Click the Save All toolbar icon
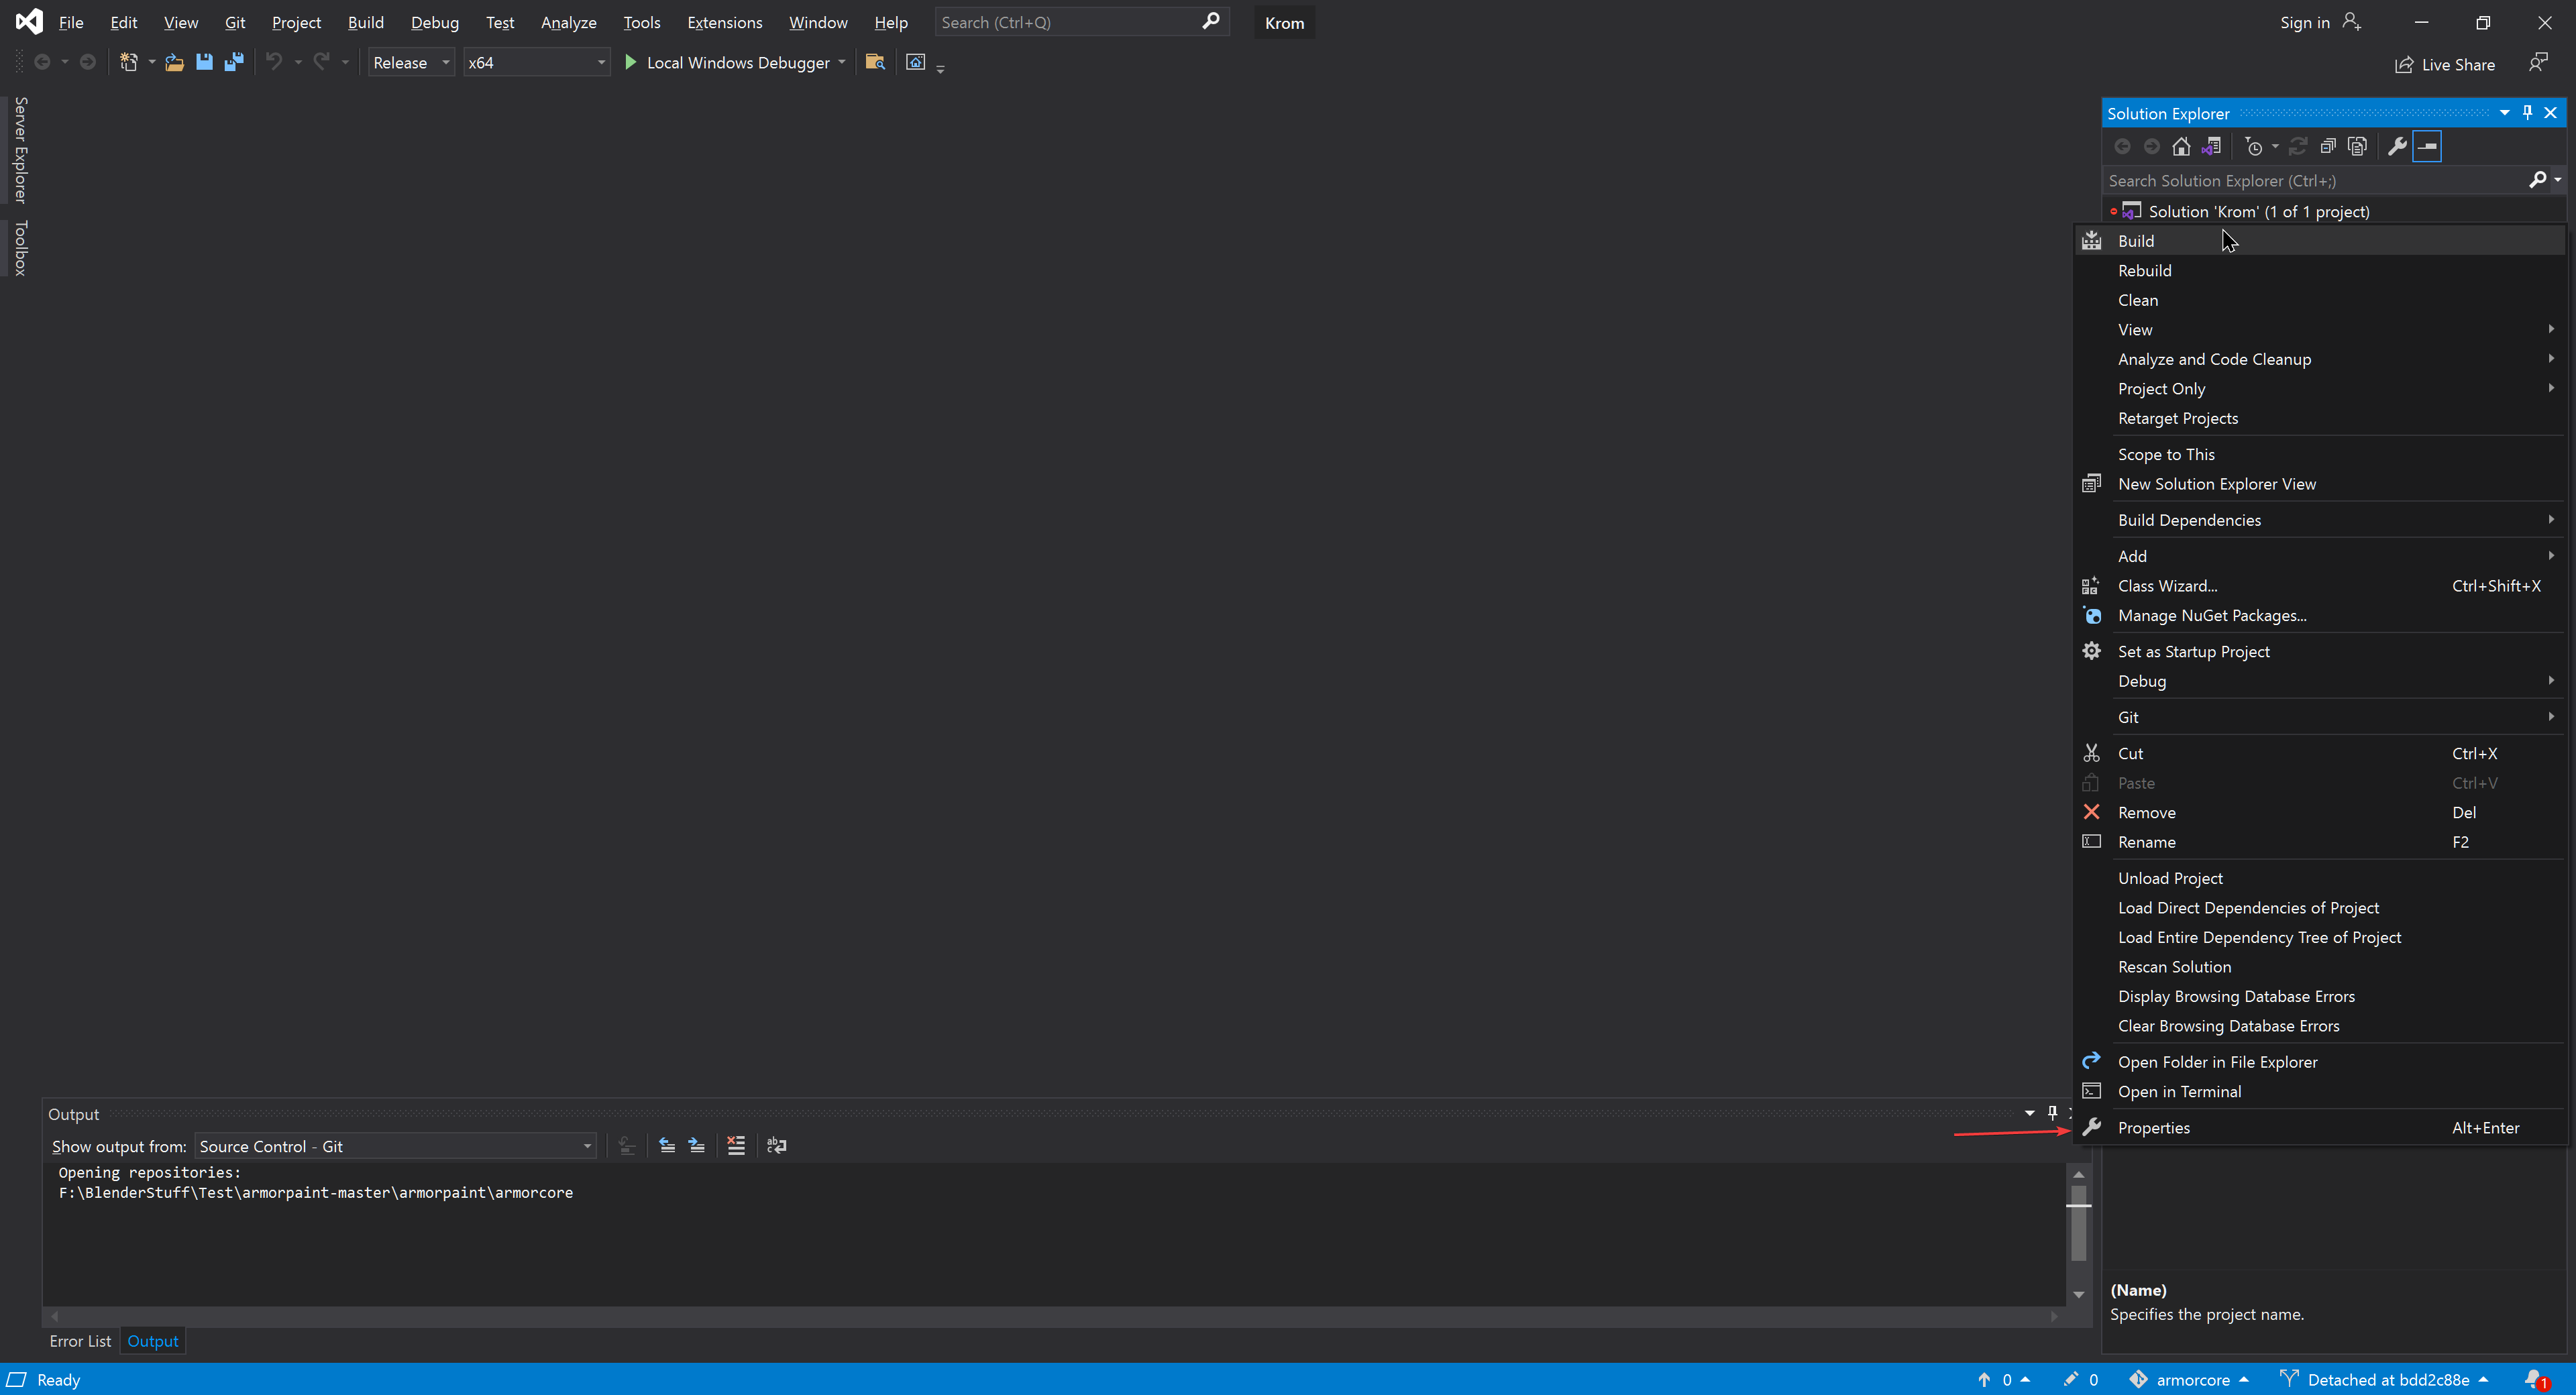Image resolution: width=2576 pixels, height=1395 pixels. pyautogui.click(x=234, y=62)
